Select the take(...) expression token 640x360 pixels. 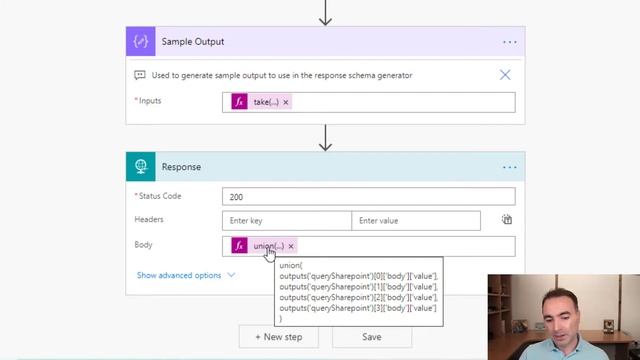[x=266, y=102]
